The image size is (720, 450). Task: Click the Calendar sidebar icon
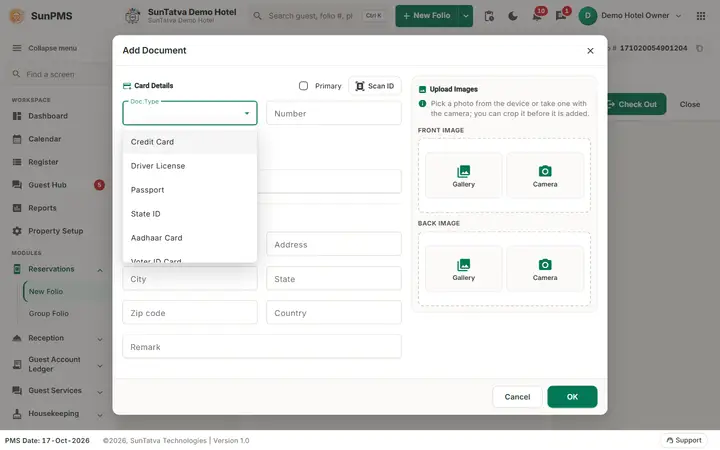[x=17, y=139]
